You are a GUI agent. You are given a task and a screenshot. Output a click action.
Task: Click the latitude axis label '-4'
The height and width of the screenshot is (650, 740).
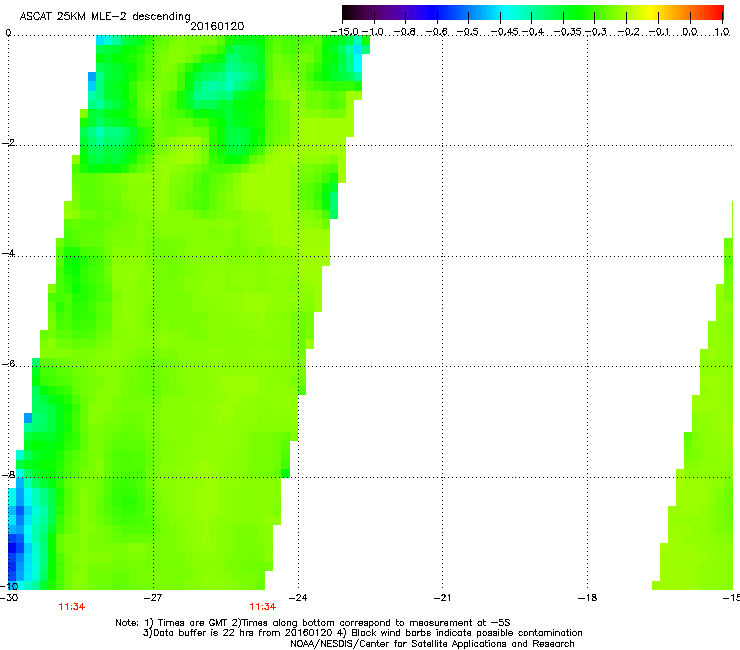pos(8,253)
